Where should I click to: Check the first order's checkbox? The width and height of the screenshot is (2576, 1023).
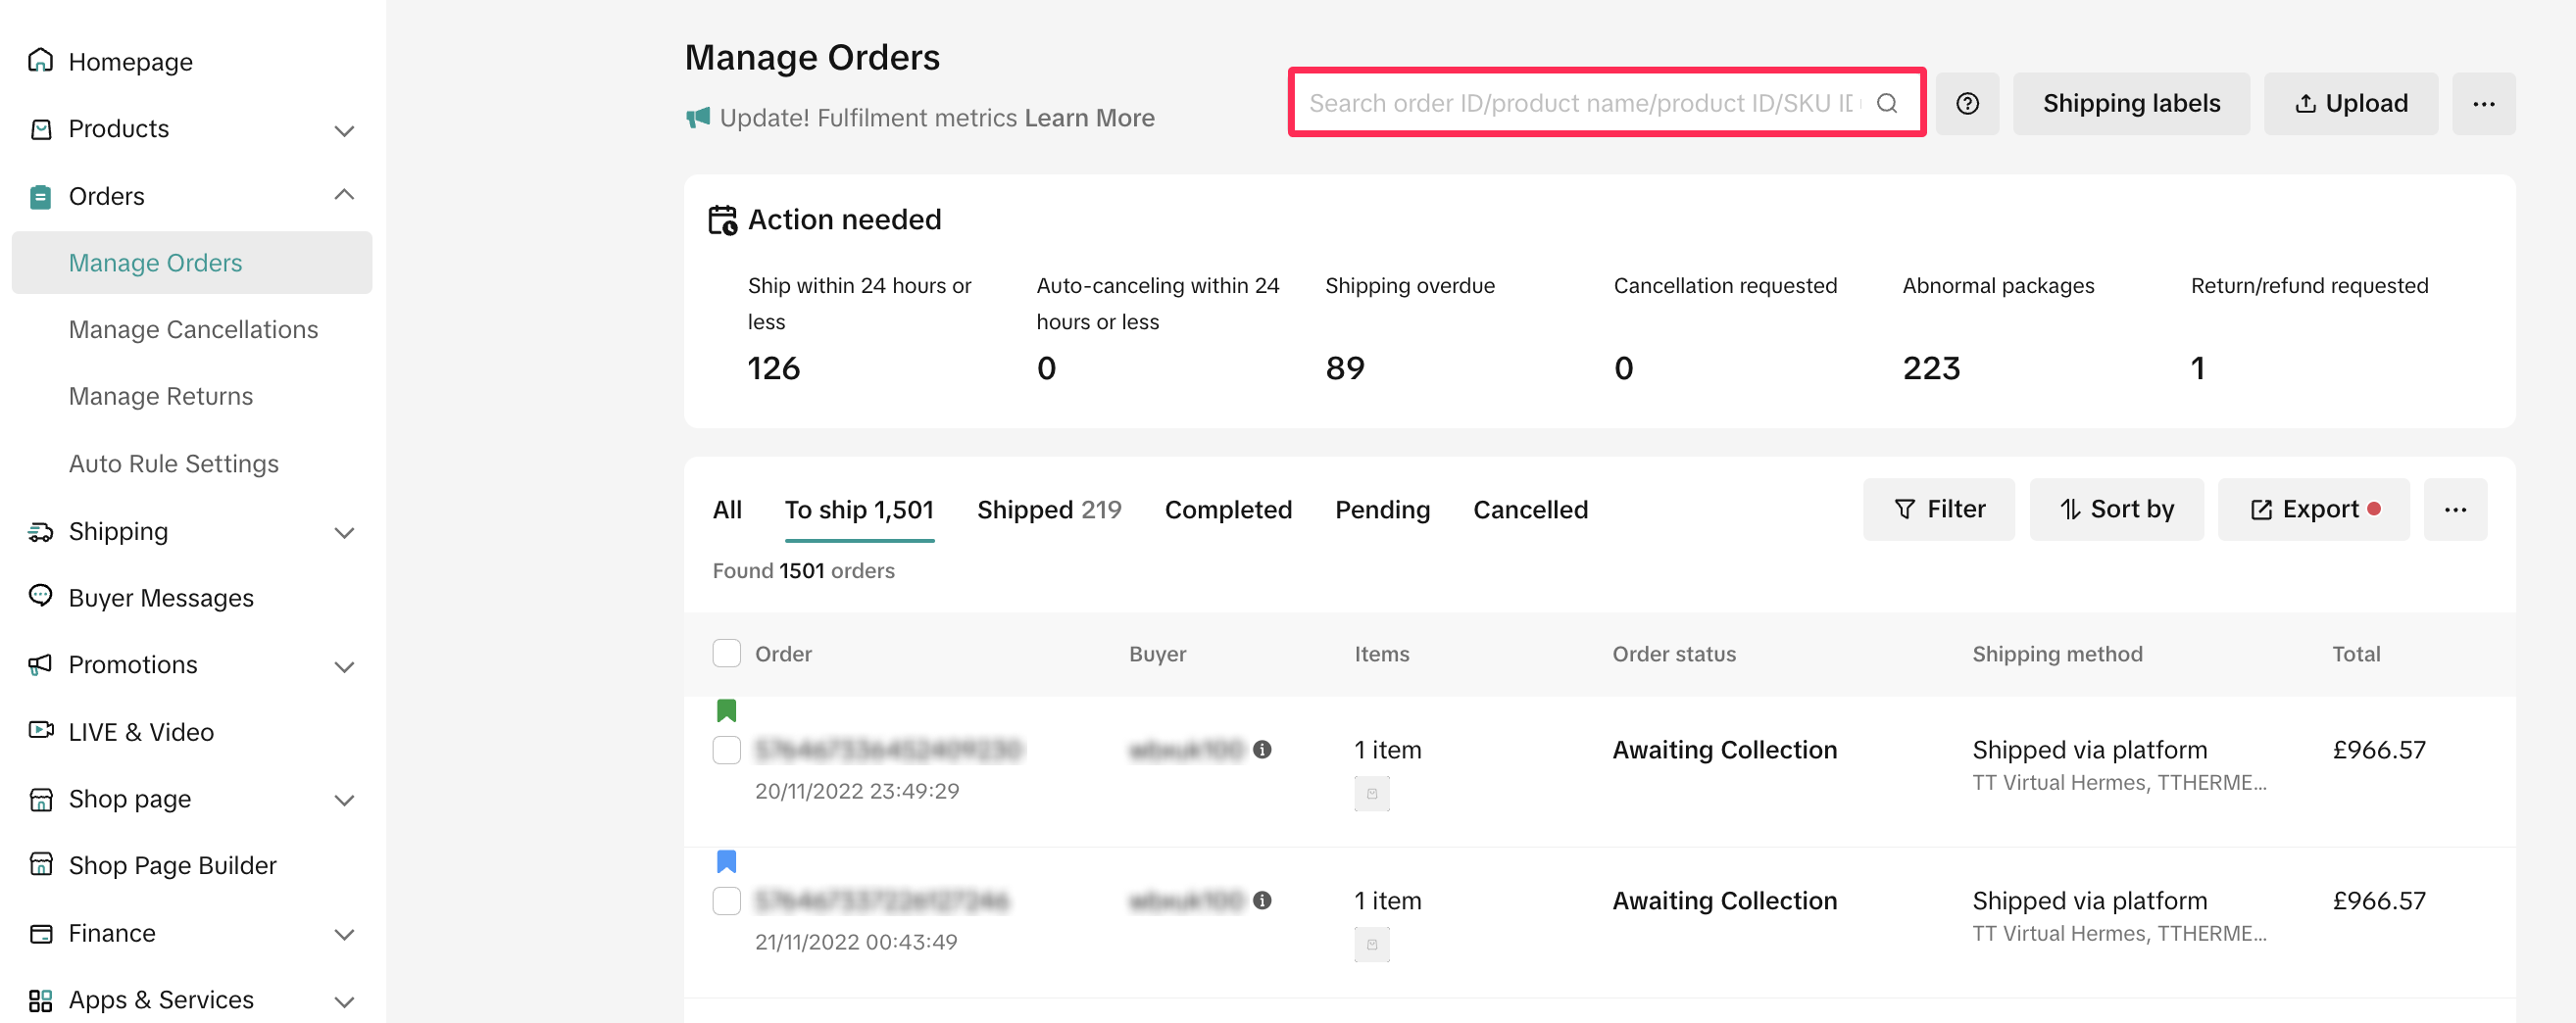tap(726, 749)
